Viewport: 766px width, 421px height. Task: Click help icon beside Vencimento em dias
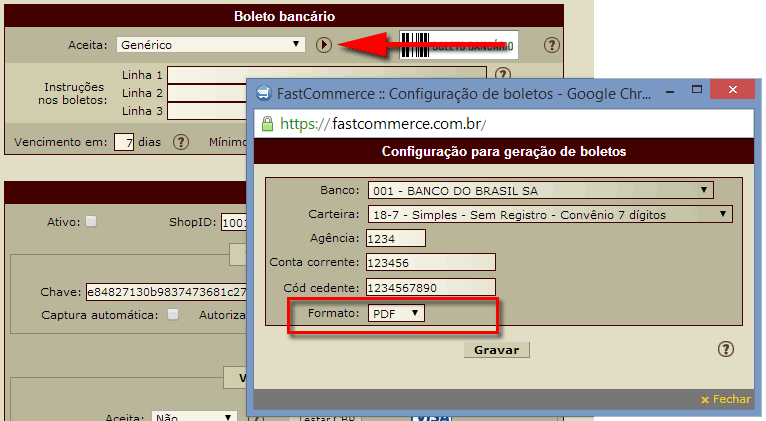tap(181, 142)
